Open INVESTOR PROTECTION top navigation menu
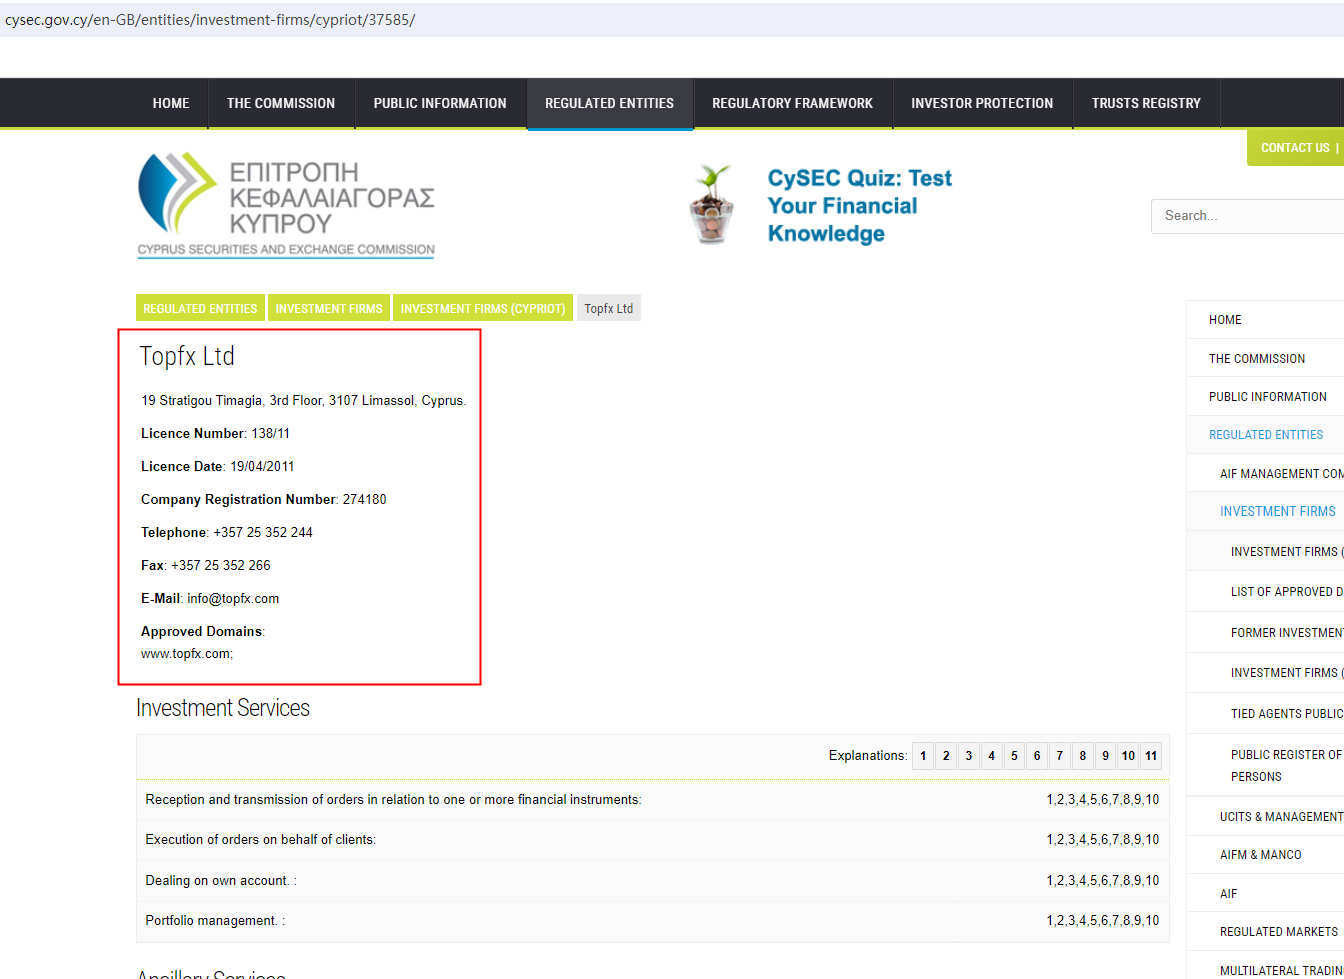 pos(982,103)
